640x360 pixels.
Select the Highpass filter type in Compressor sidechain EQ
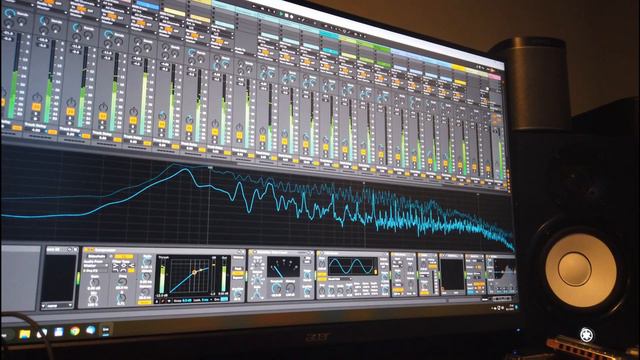(132, 270)
